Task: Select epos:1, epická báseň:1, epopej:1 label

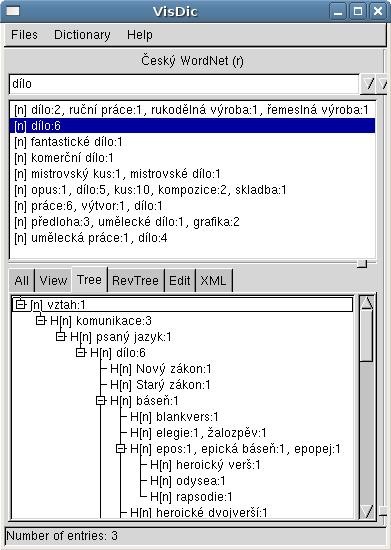Action: [x=235, y=449]
